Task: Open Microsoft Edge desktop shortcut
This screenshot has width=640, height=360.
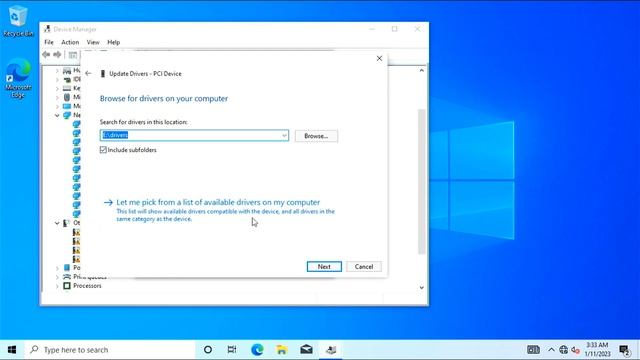Action: click(18, 78)
